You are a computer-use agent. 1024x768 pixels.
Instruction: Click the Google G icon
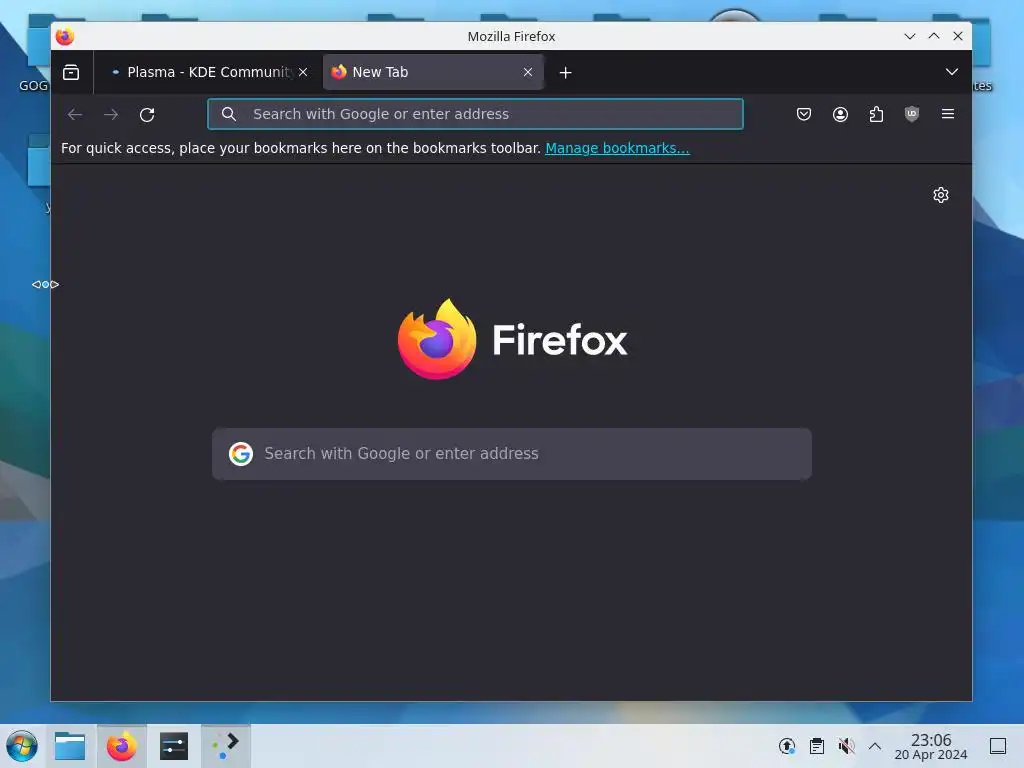point(240,453)
